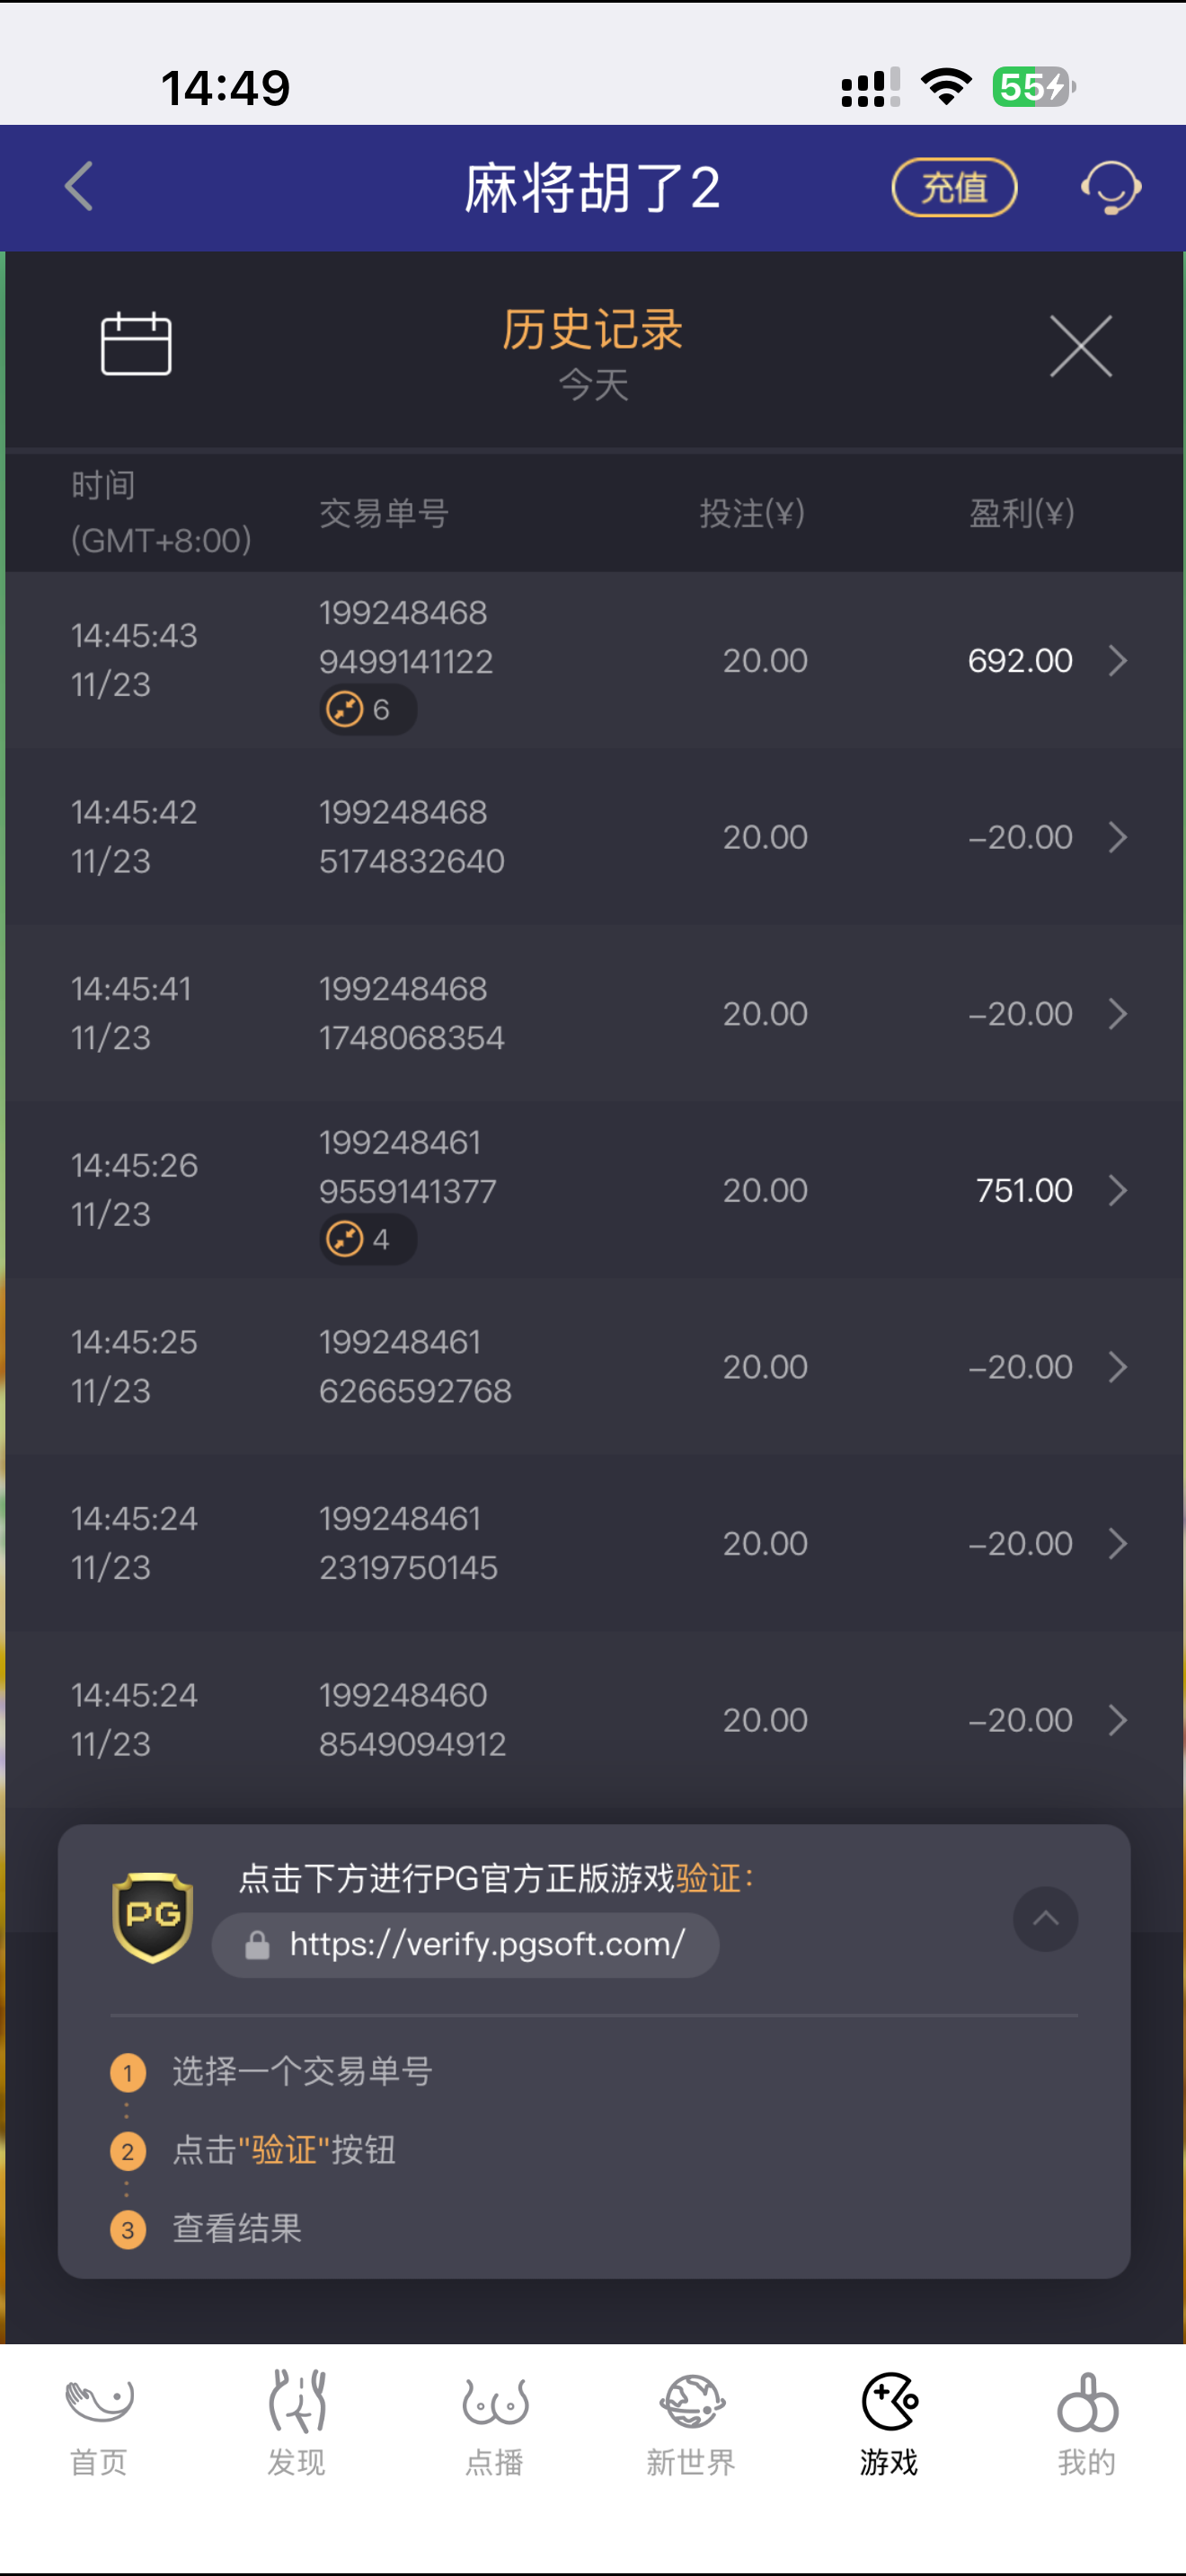Screen dimensions: 1186x2576
Task: Open the calendar date picker icon
Action: (136, 345)
